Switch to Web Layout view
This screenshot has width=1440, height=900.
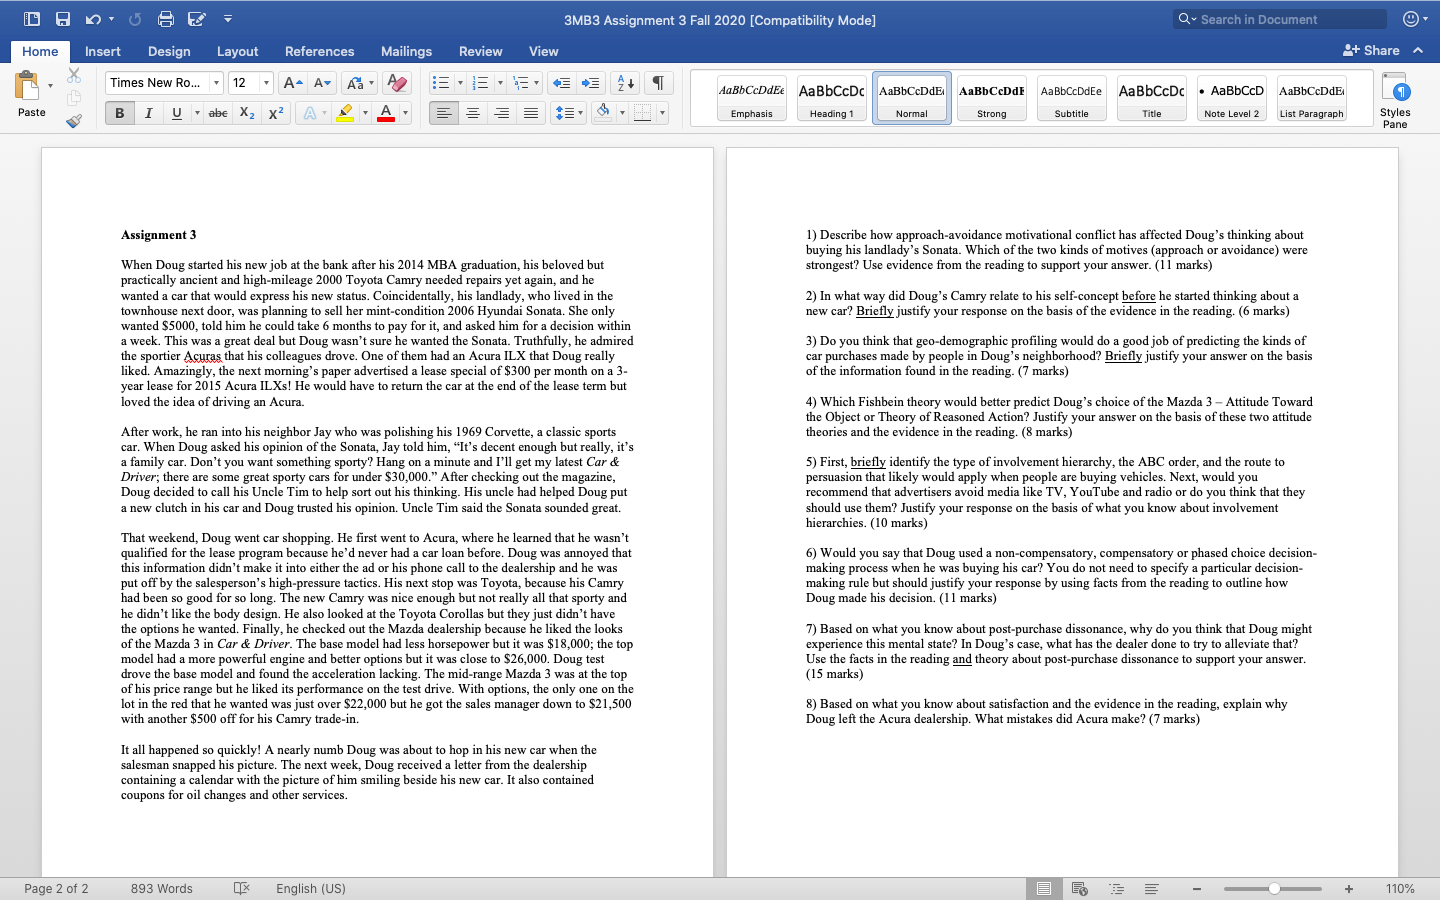pyautogui.click(x=1080, y=889)
